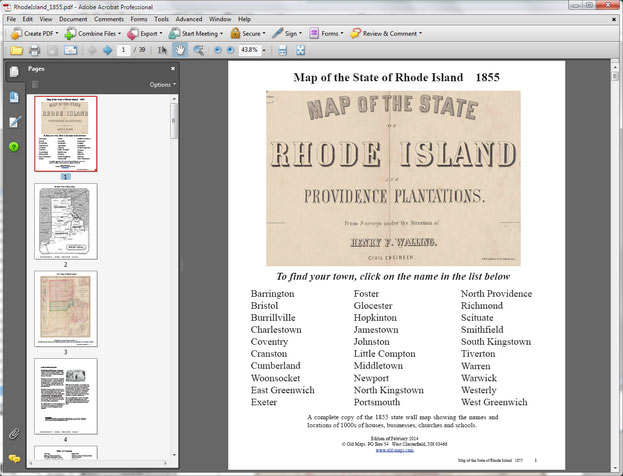
Task: Select page 3 thumbnail
Action: tap(66, 308)
